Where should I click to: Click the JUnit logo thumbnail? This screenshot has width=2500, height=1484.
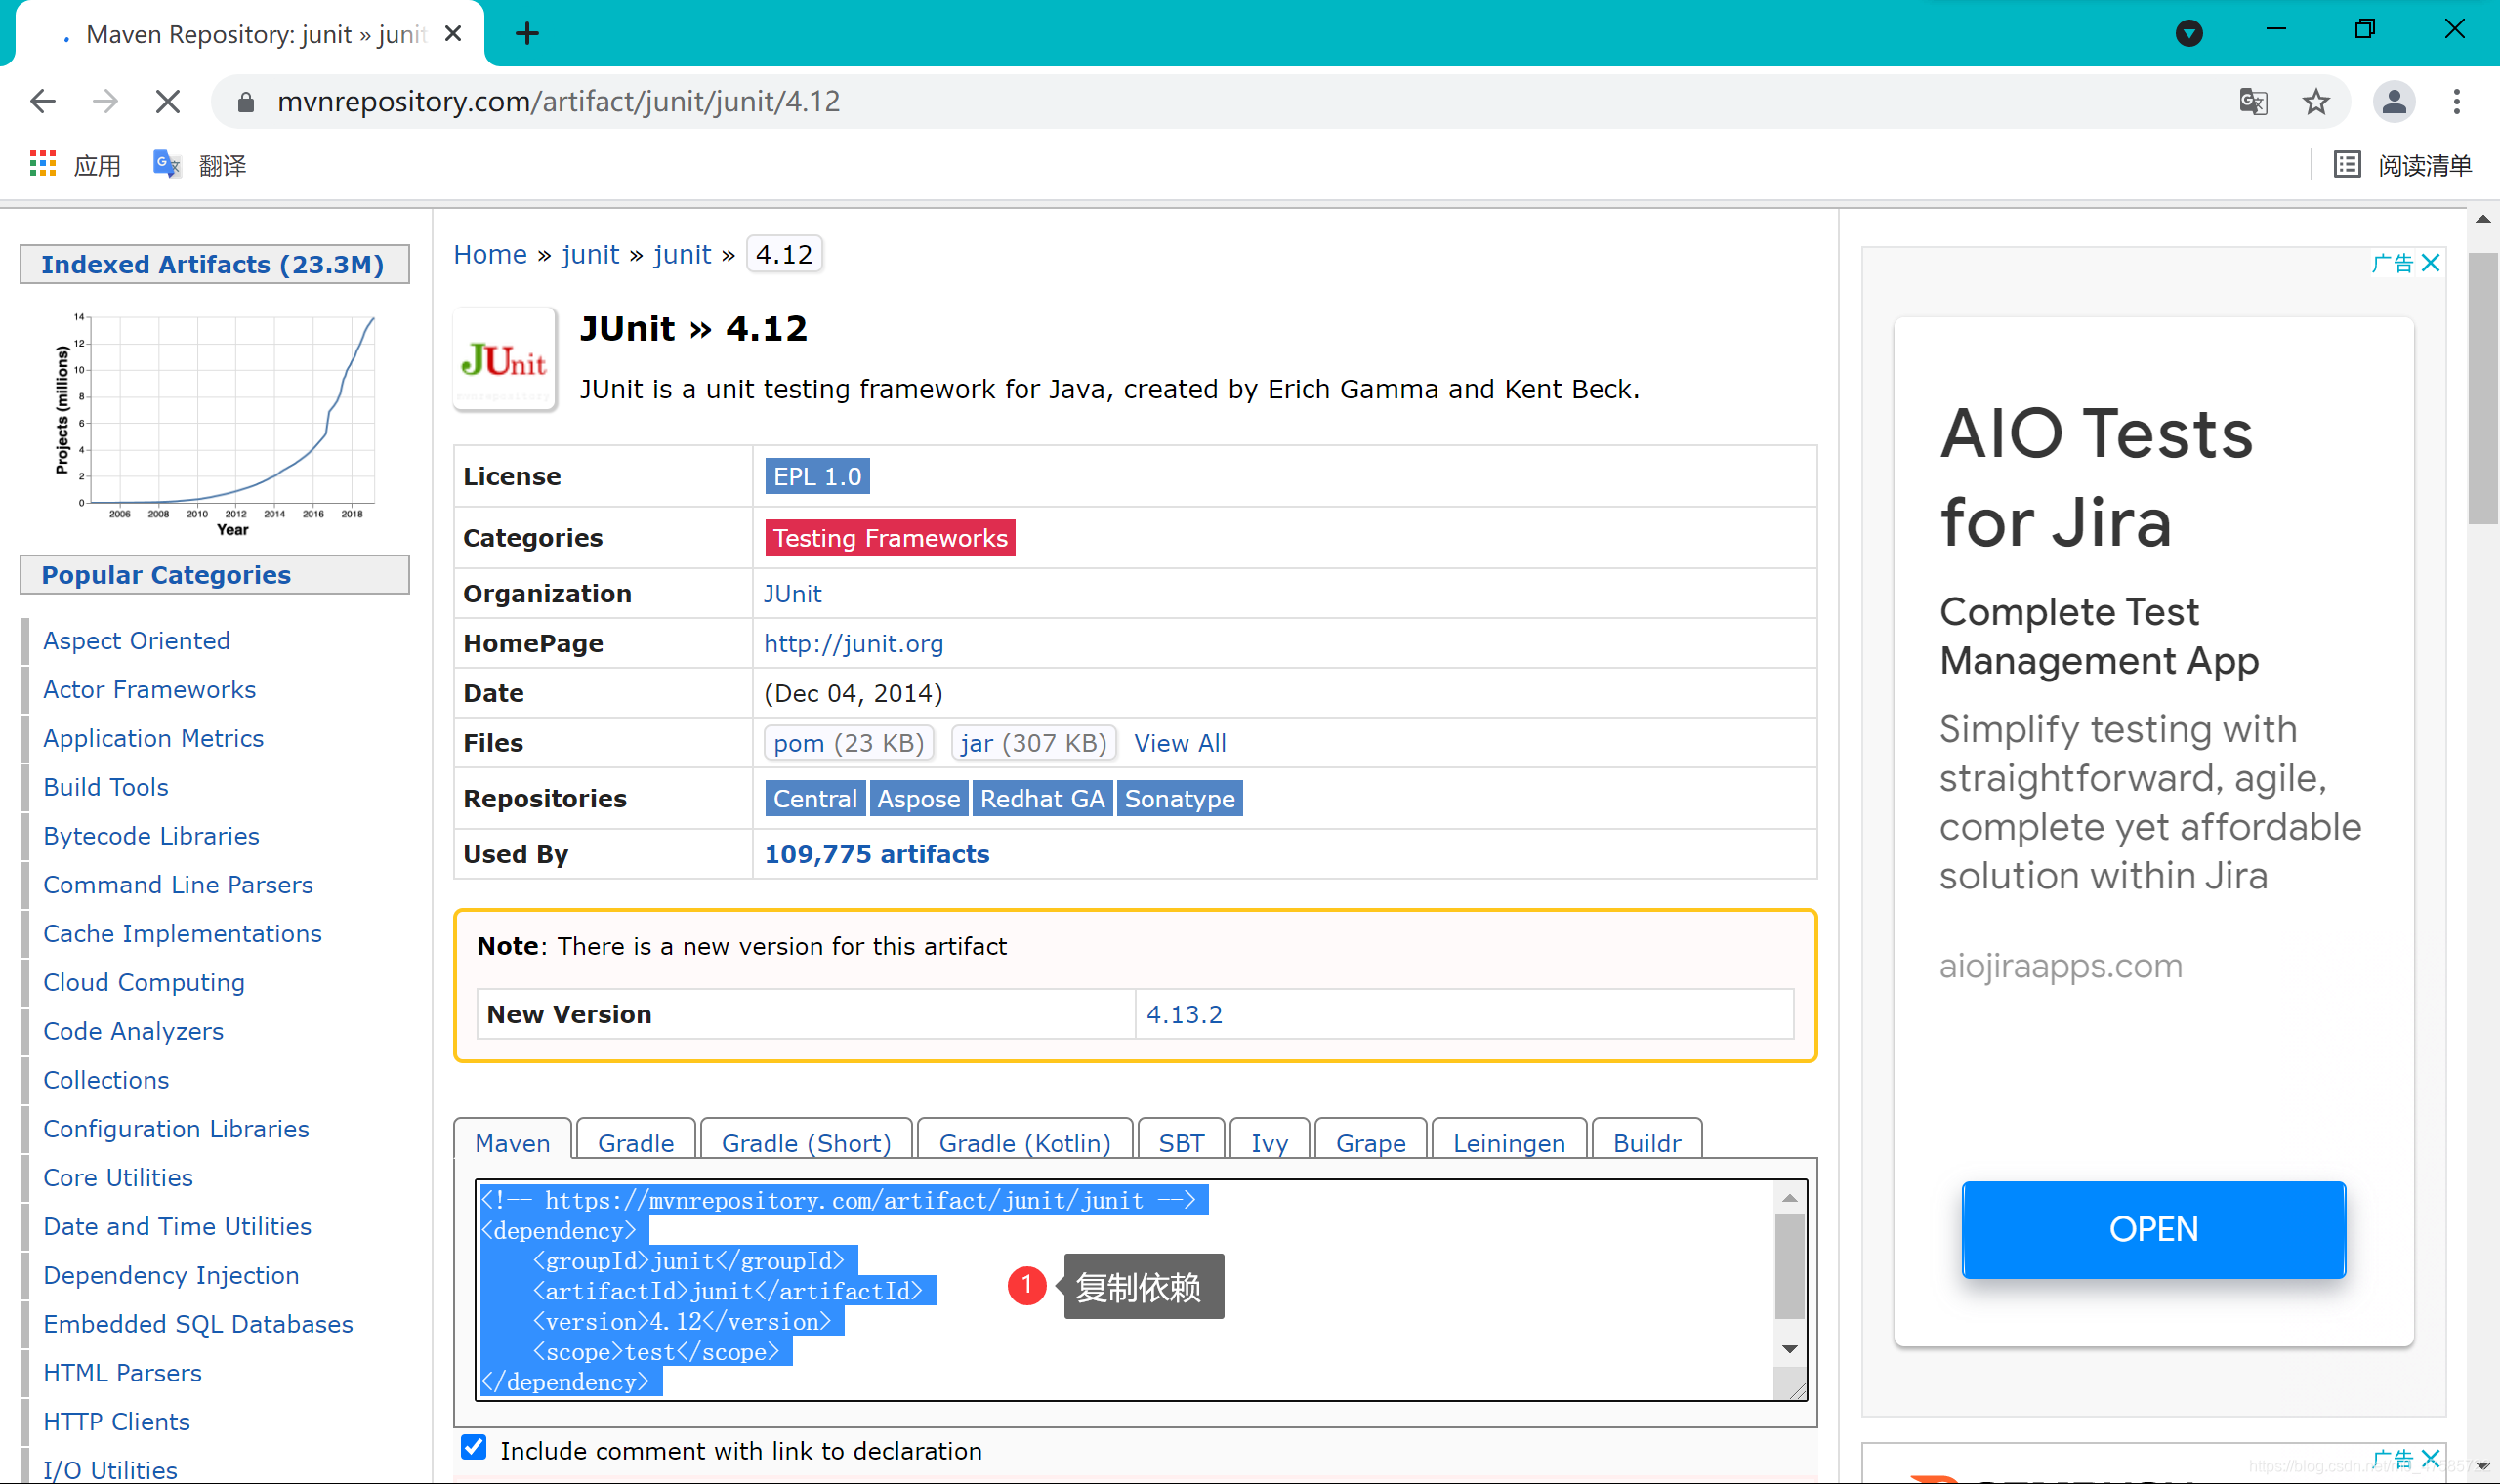click(x=505, y=360)
